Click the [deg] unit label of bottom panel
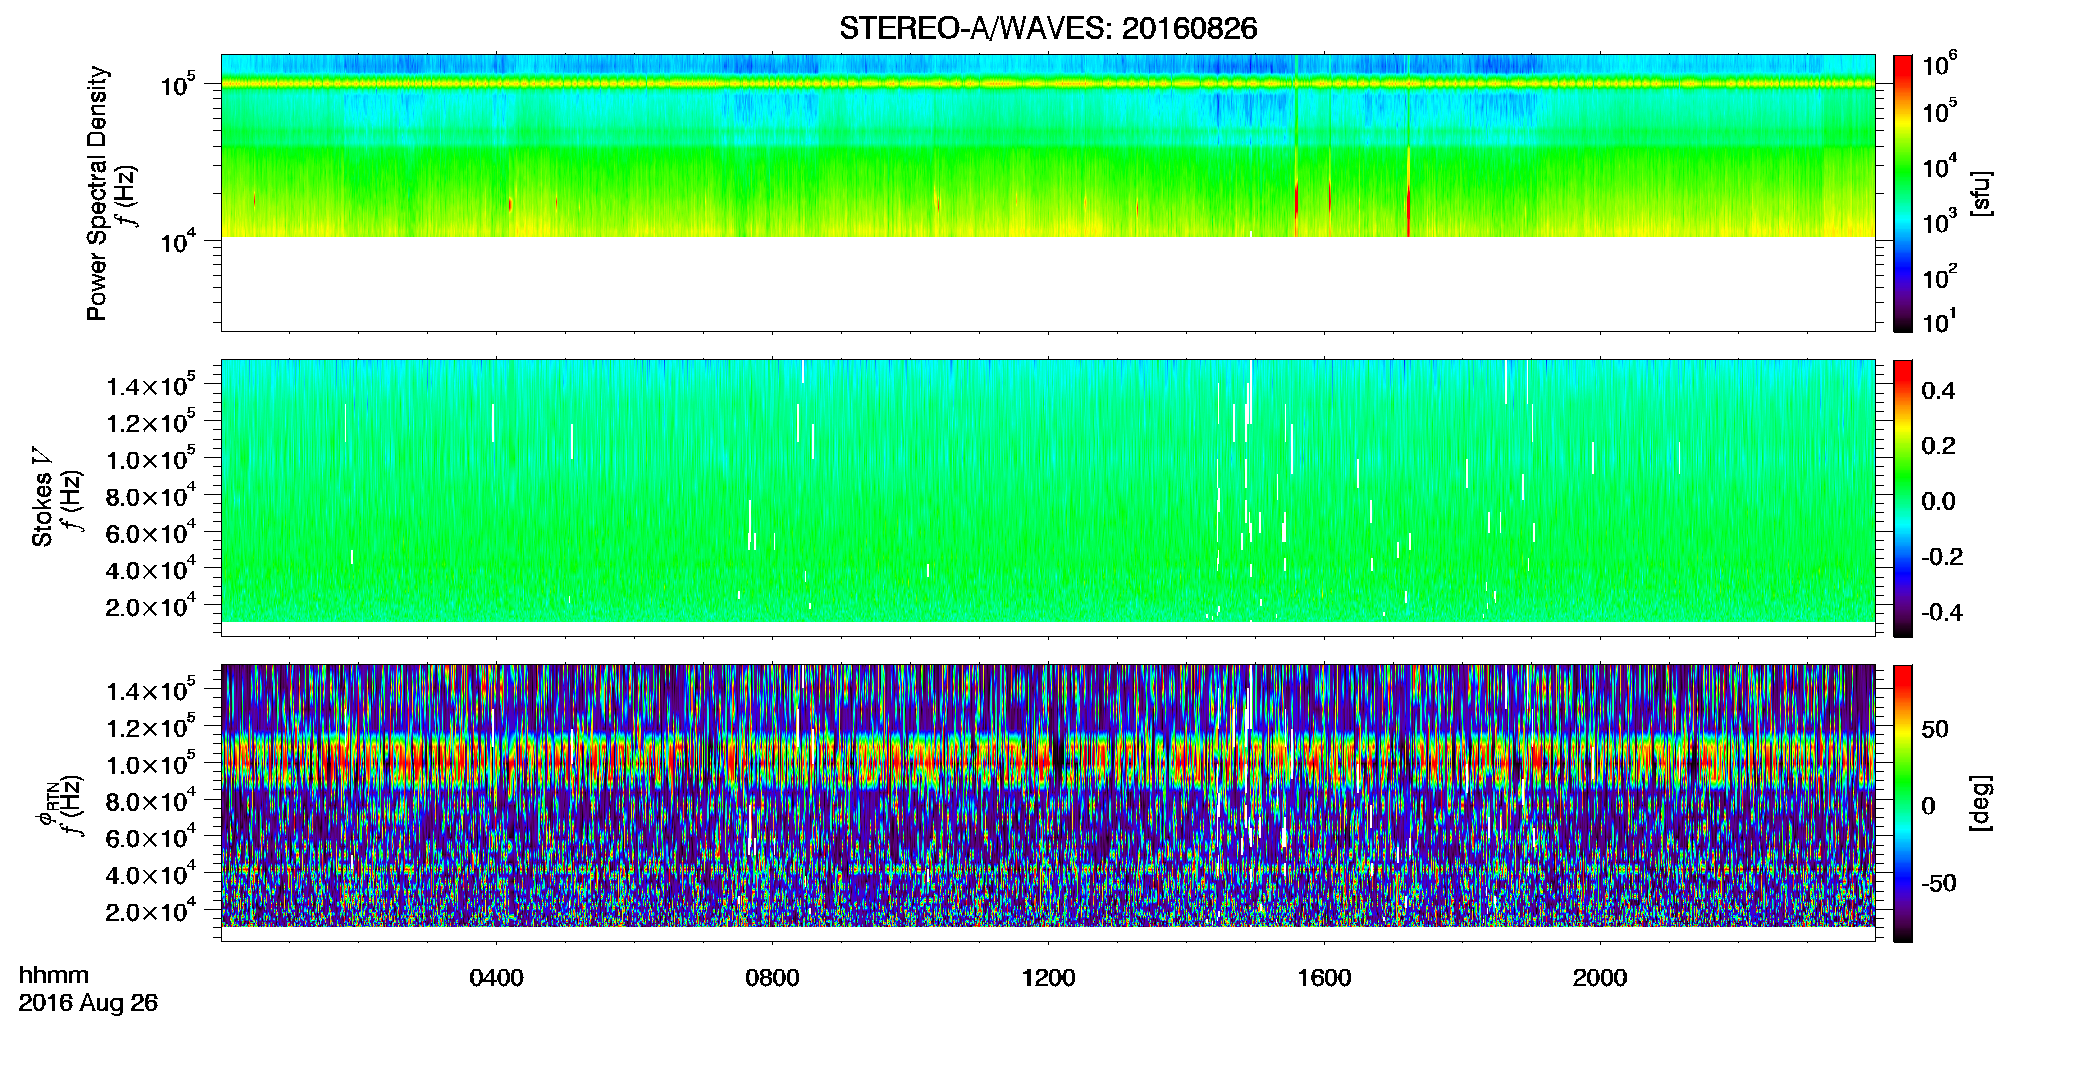Image resolution: width=2096 pixels, height=1080 pixels. (x=1981, y=803)
